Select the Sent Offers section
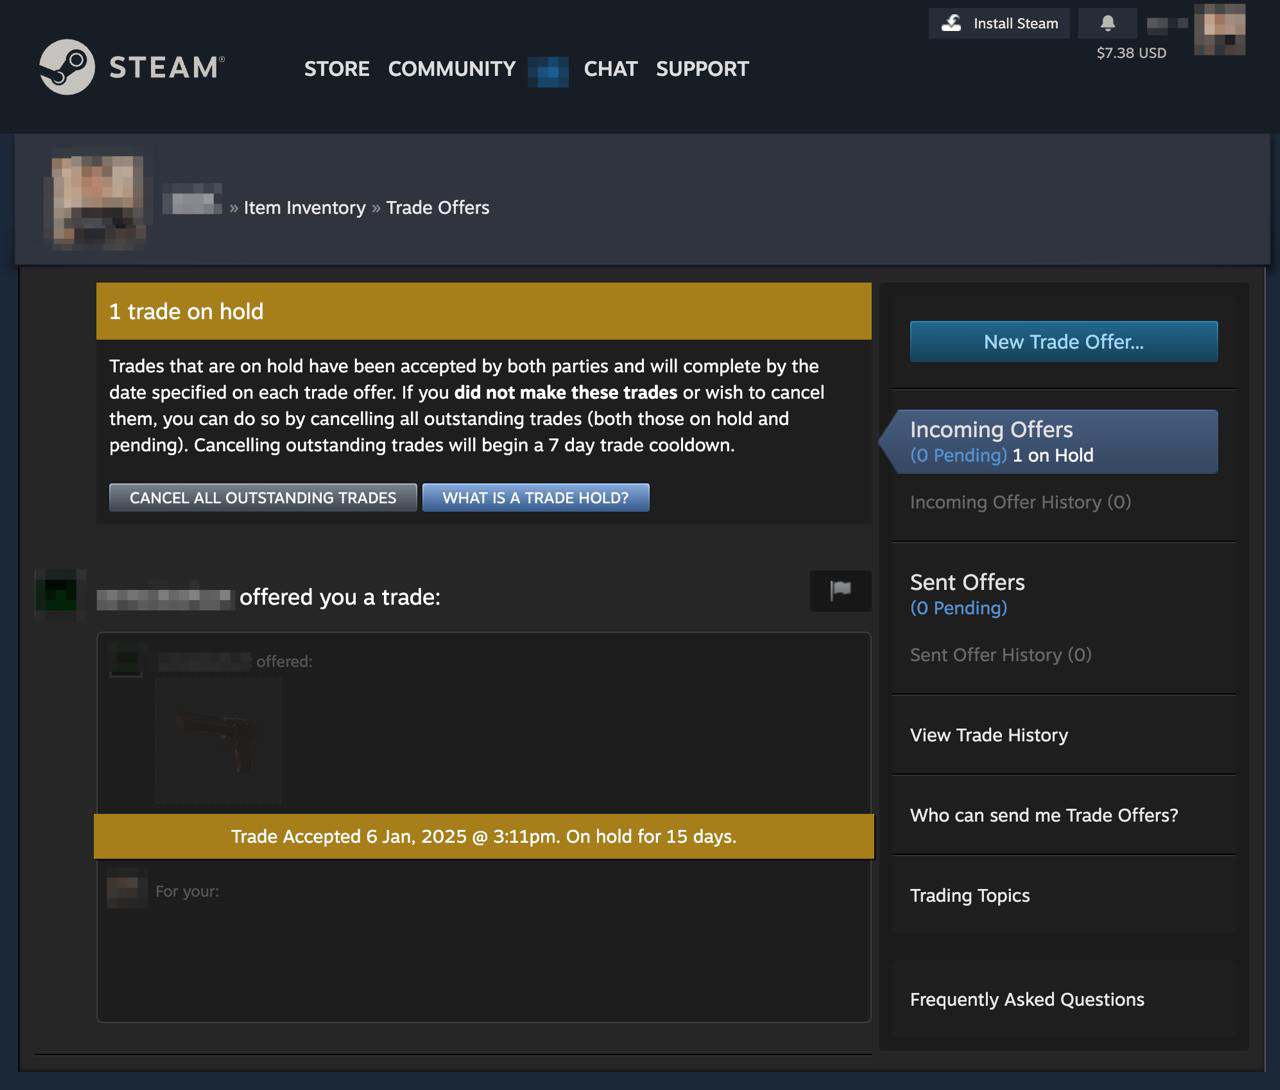 (x=967, y=582)
